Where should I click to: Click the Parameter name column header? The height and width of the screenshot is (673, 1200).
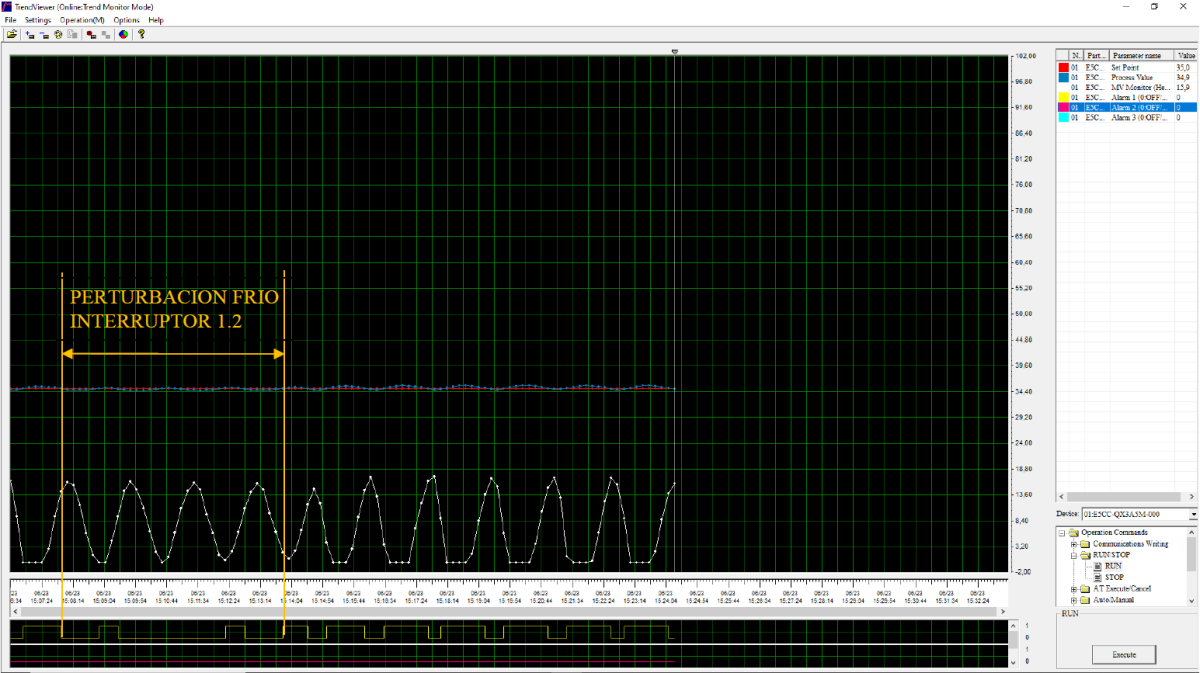coord(1142,56)
